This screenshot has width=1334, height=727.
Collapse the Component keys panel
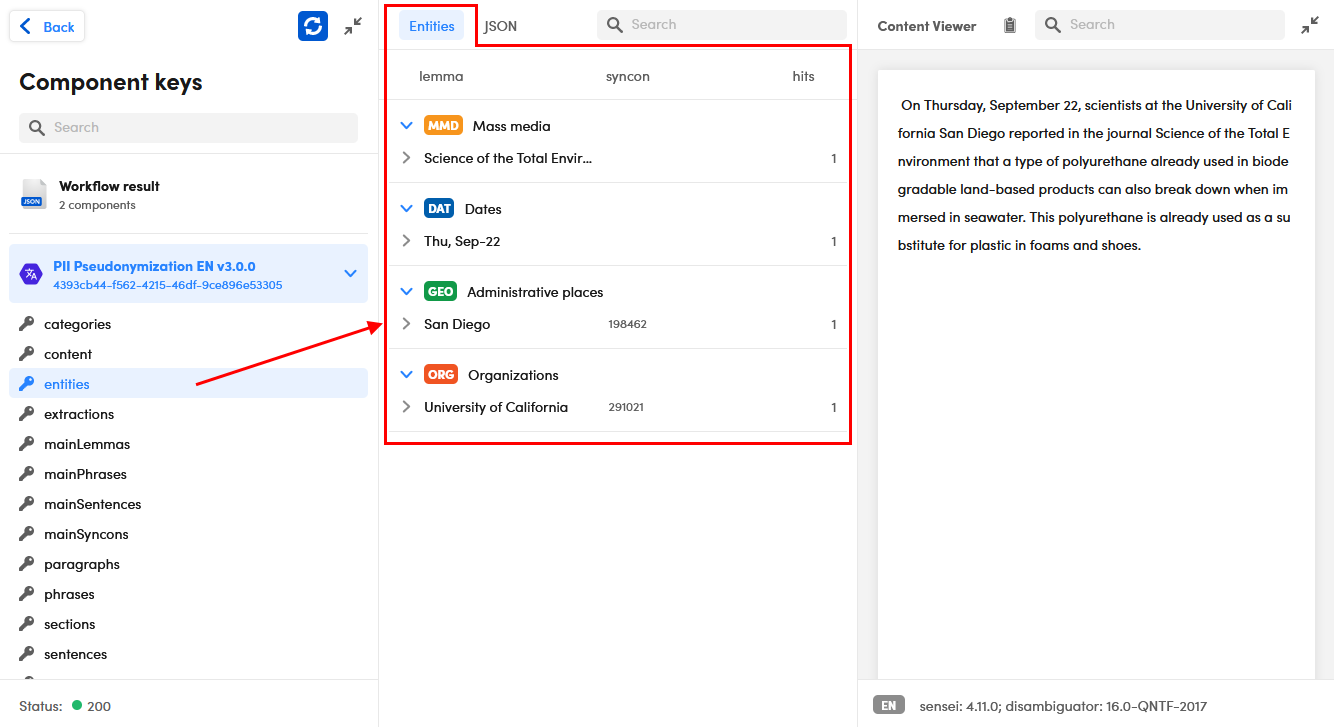(x=353, y=26)
